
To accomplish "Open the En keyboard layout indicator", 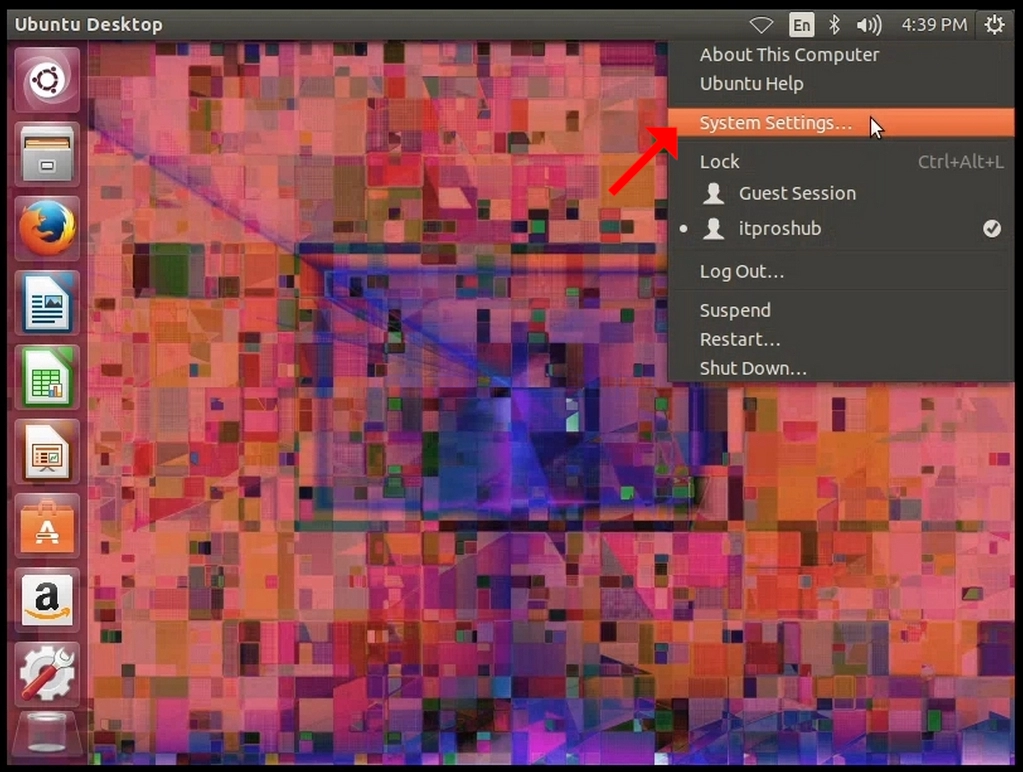I will [801, 25].
